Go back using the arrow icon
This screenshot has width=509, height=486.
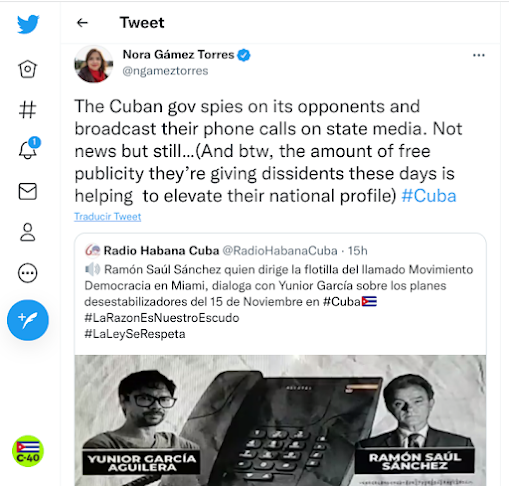pyautogui.click(x=82, y=23)
